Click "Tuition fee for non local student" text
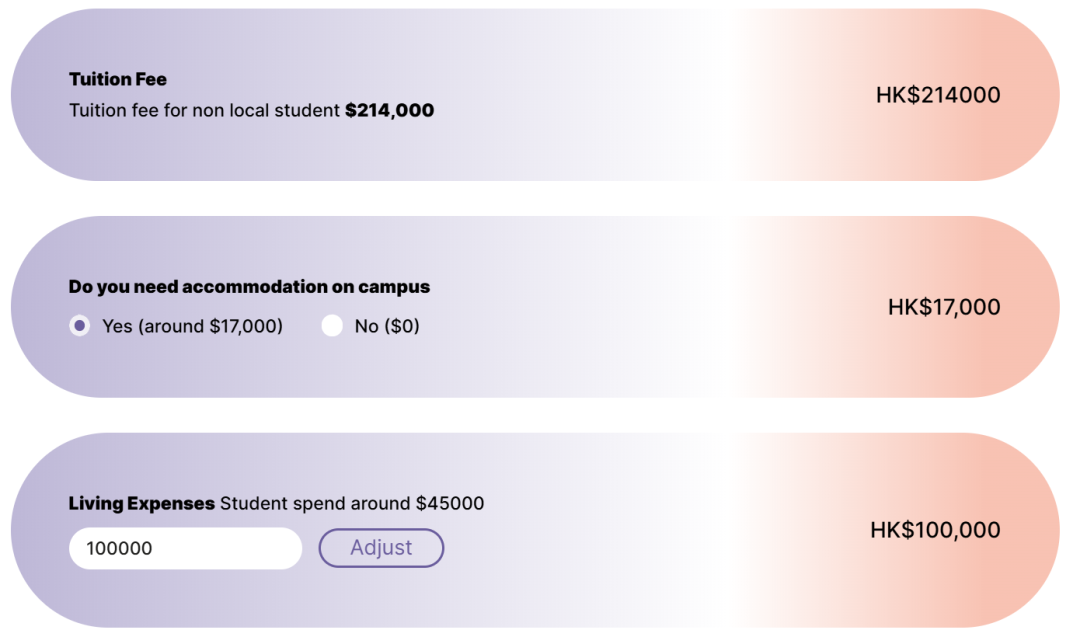This screenshot has width=1080, height=637. point(205,110)
